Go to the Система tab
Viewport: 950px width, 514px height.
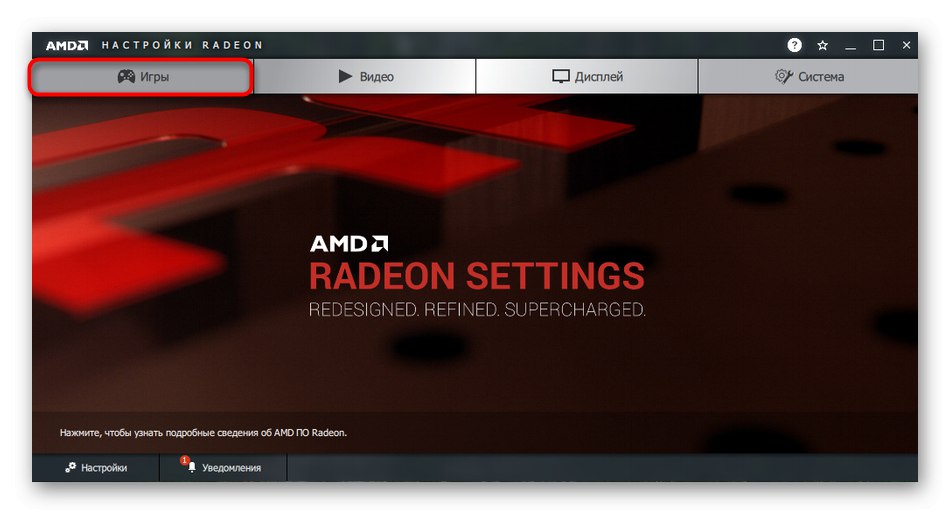point(809,76)
